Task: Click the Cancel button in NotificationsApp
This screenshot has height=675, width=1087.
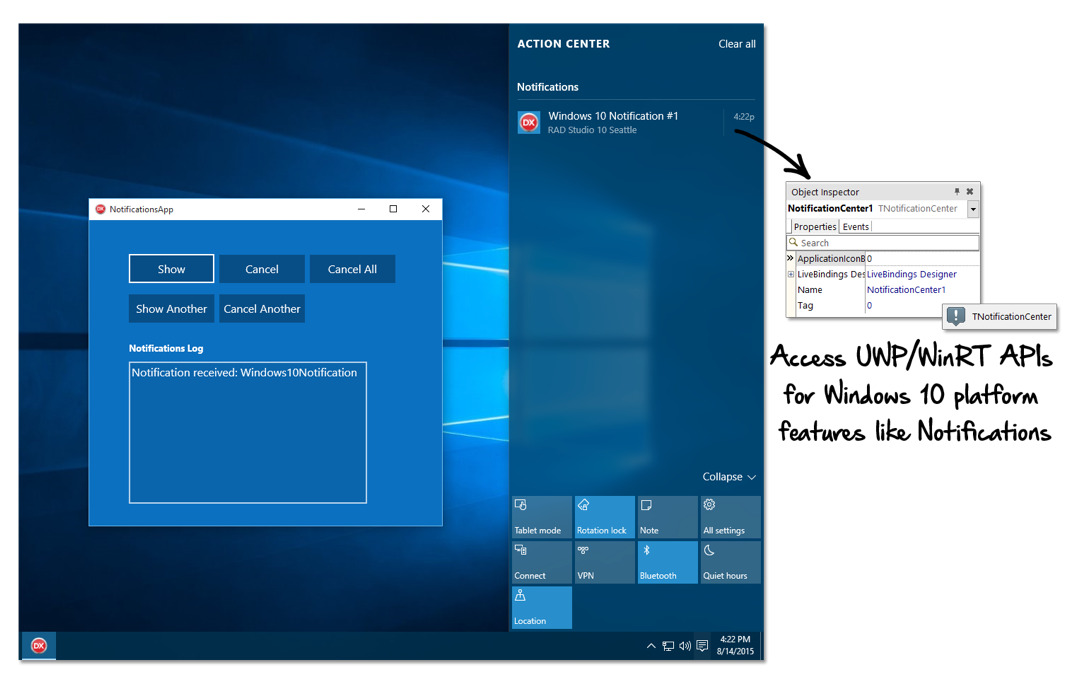Action: [x=261, y=269]
